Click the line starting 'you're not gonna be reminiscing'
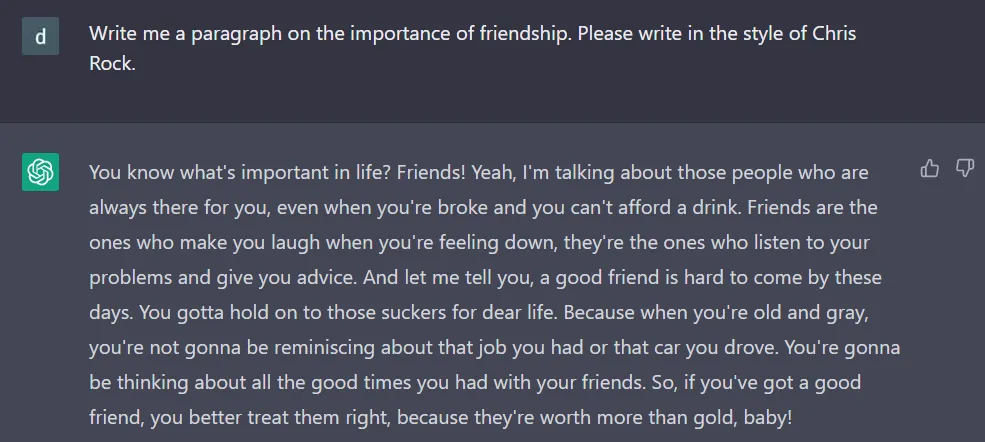The height and width of the screenshot is (442, 985). click(494, 347)
